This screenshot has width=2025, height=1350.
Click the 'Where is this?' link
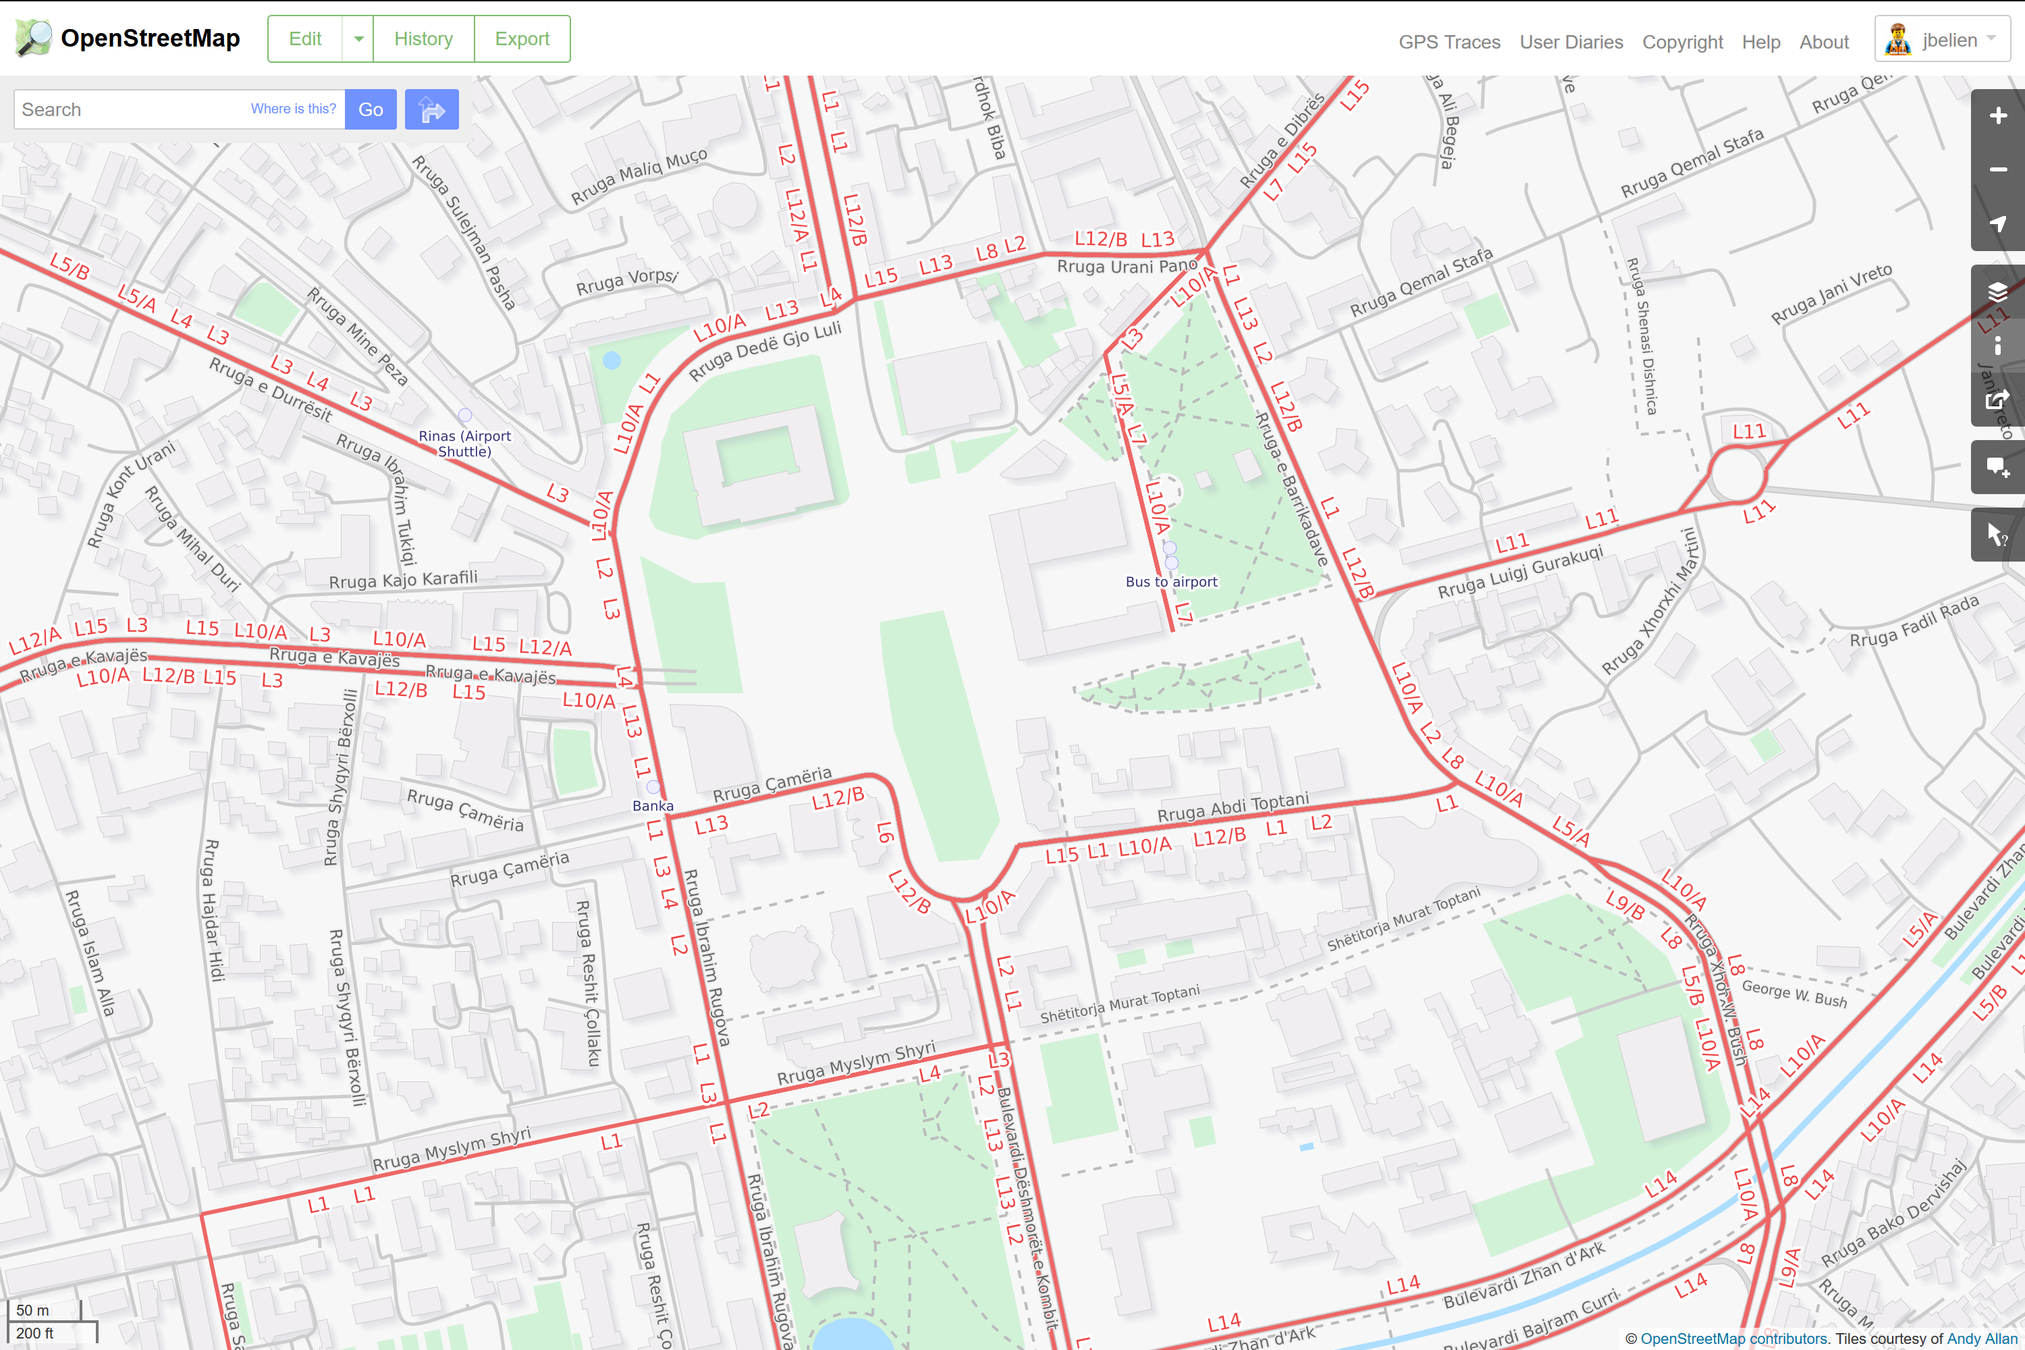[x=293, y=109]
